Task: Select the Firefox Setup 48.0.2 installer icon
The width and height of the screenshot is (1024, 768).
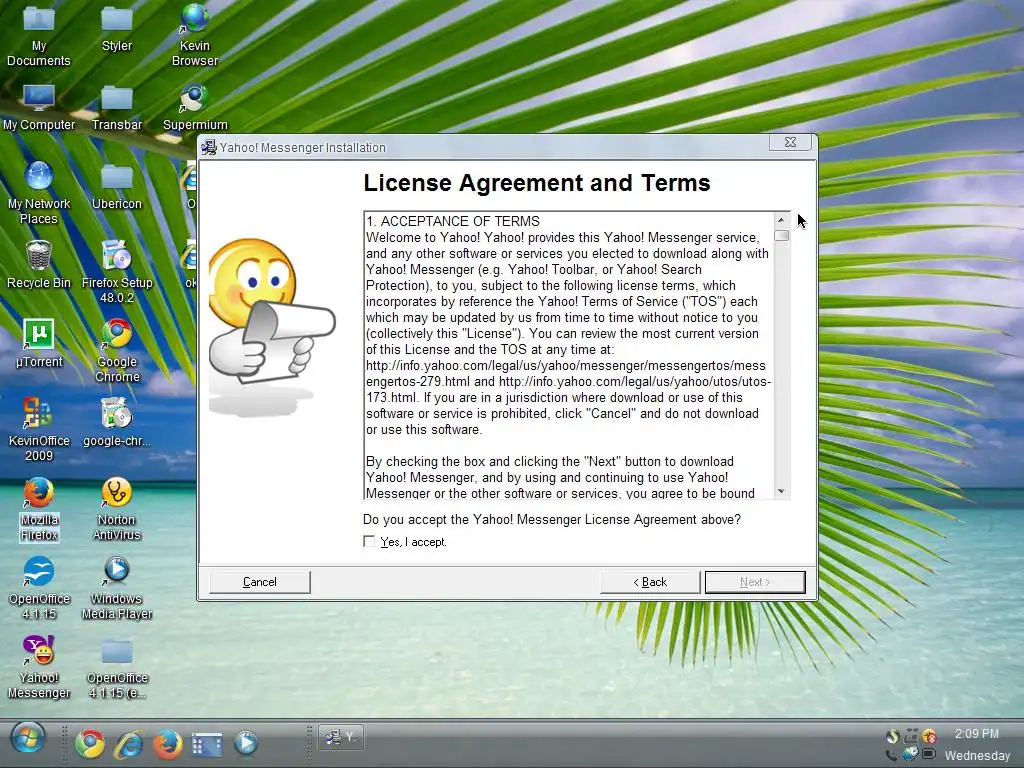Action: pyautogui.click(x=117, y=272)
